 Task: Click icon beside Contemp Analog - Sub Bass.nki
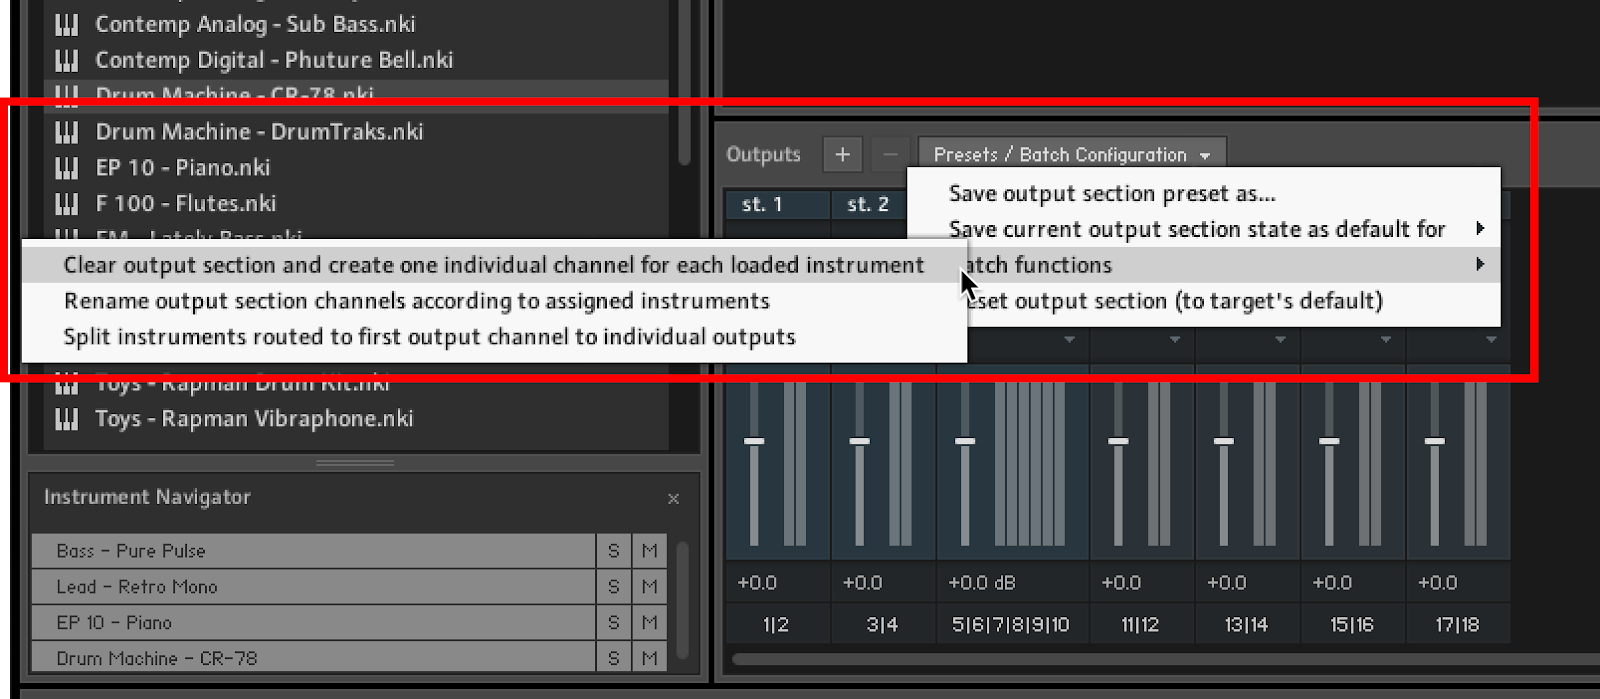click(66, 24)
